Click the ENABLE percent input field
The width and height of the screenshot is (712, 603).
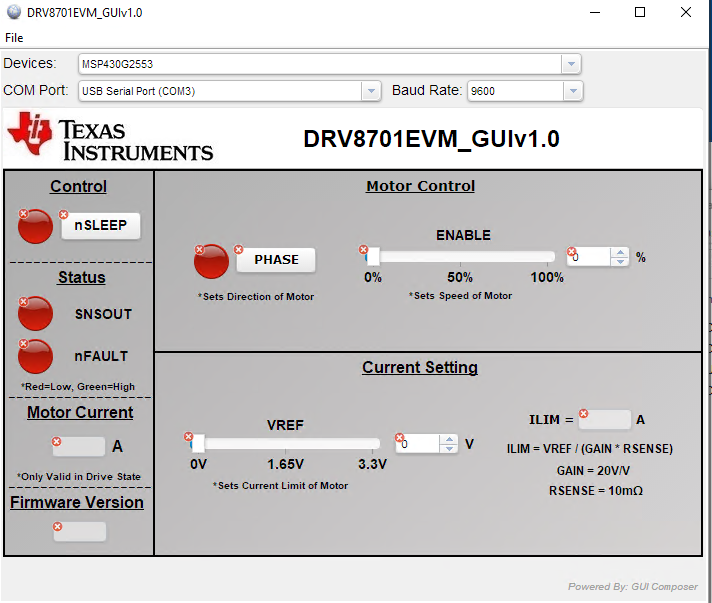(589, 257)
